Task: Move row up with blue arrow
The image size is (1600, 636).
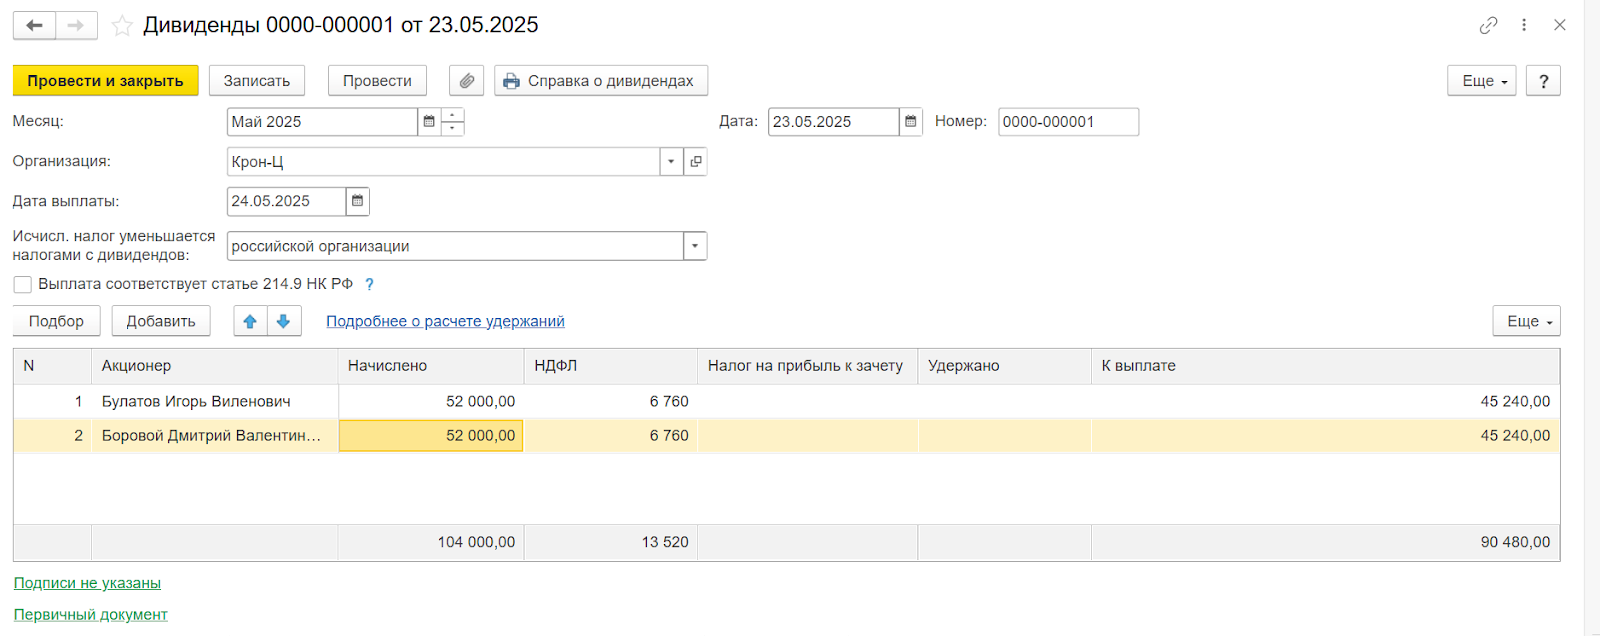Action: point(250,321)
